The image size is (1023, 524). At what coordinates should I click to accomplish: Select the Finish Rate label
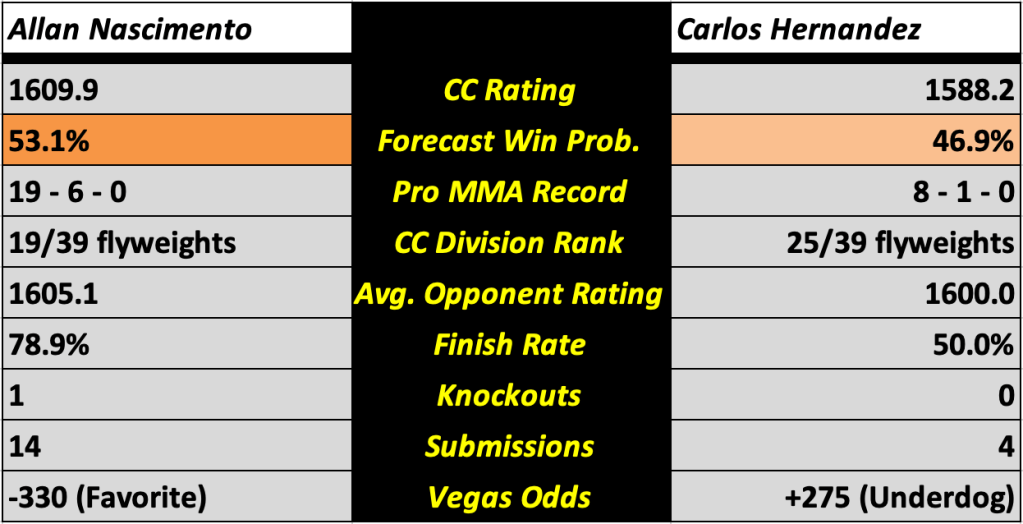pos(510,345)
